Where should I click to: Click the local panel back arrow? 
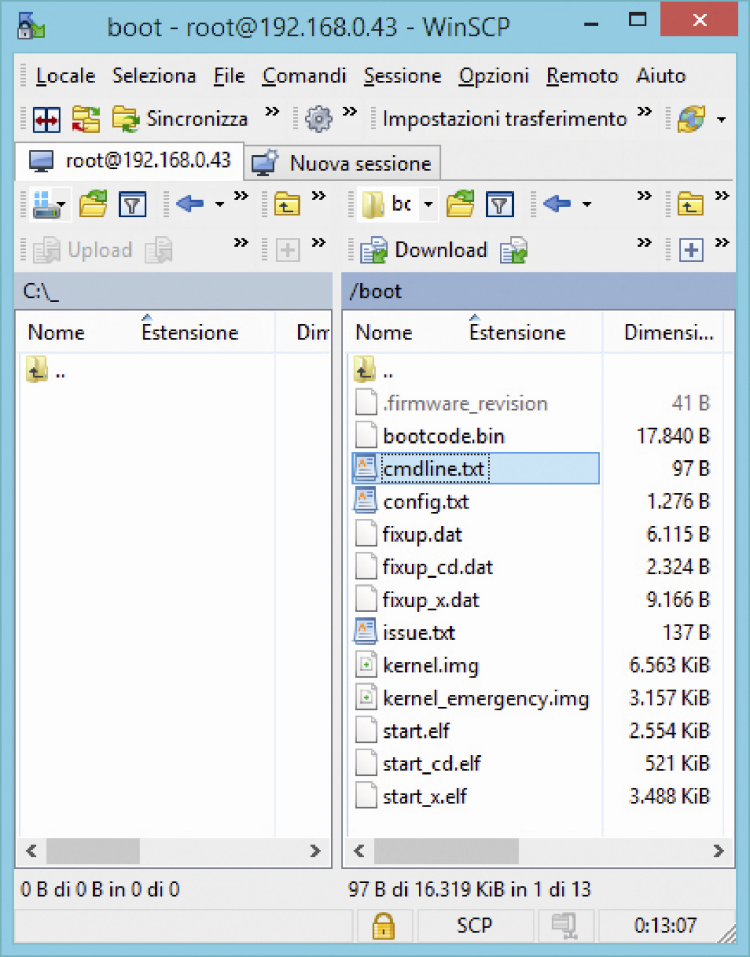[190, 203]
